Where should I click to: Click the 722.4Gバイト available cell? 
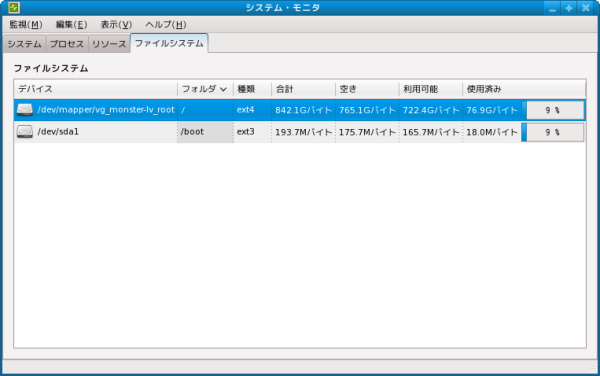pyautogui.click(x=430, y=110)
